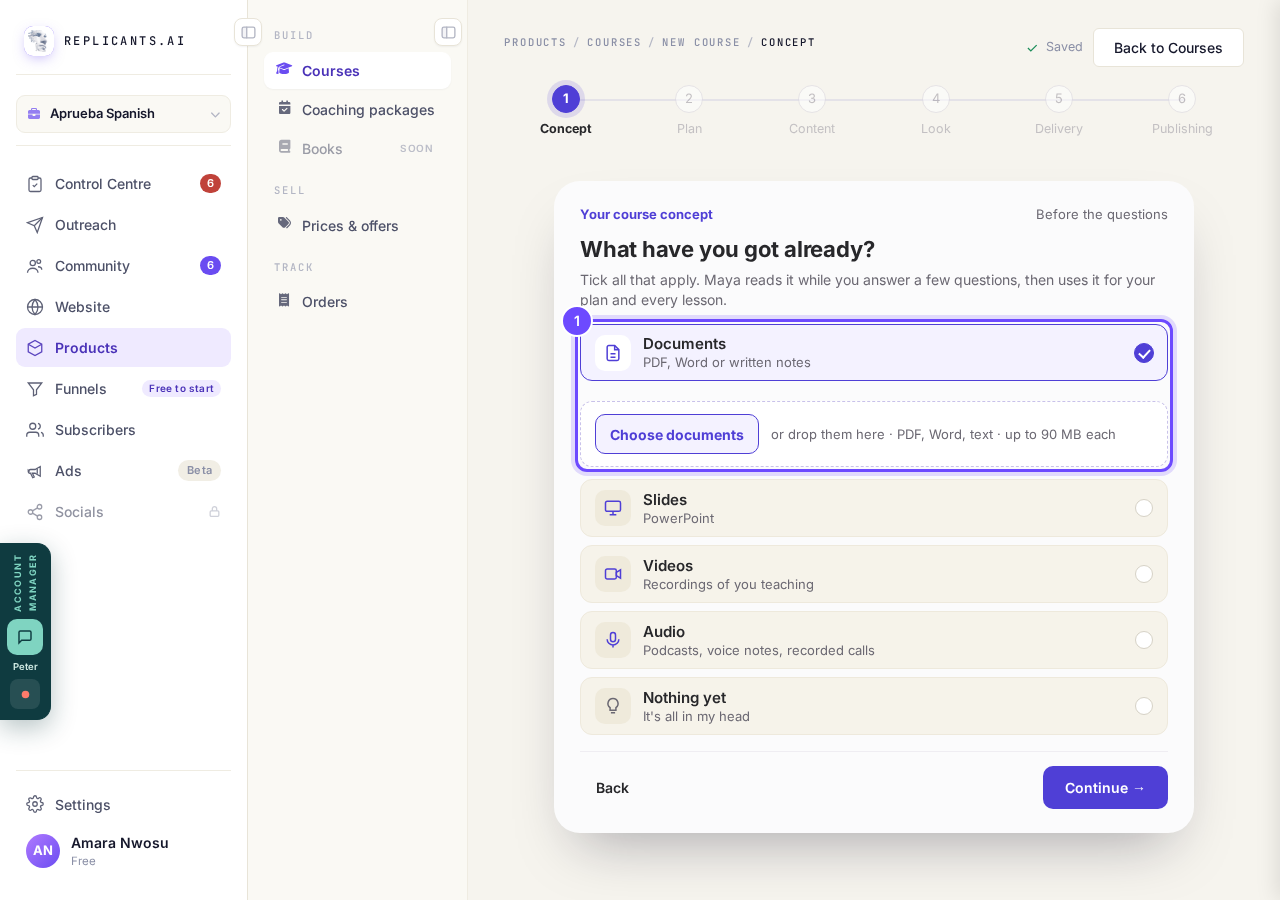Click the Settings gear icon
This screenshot has height=900, width=1280.
click(35, 804)
